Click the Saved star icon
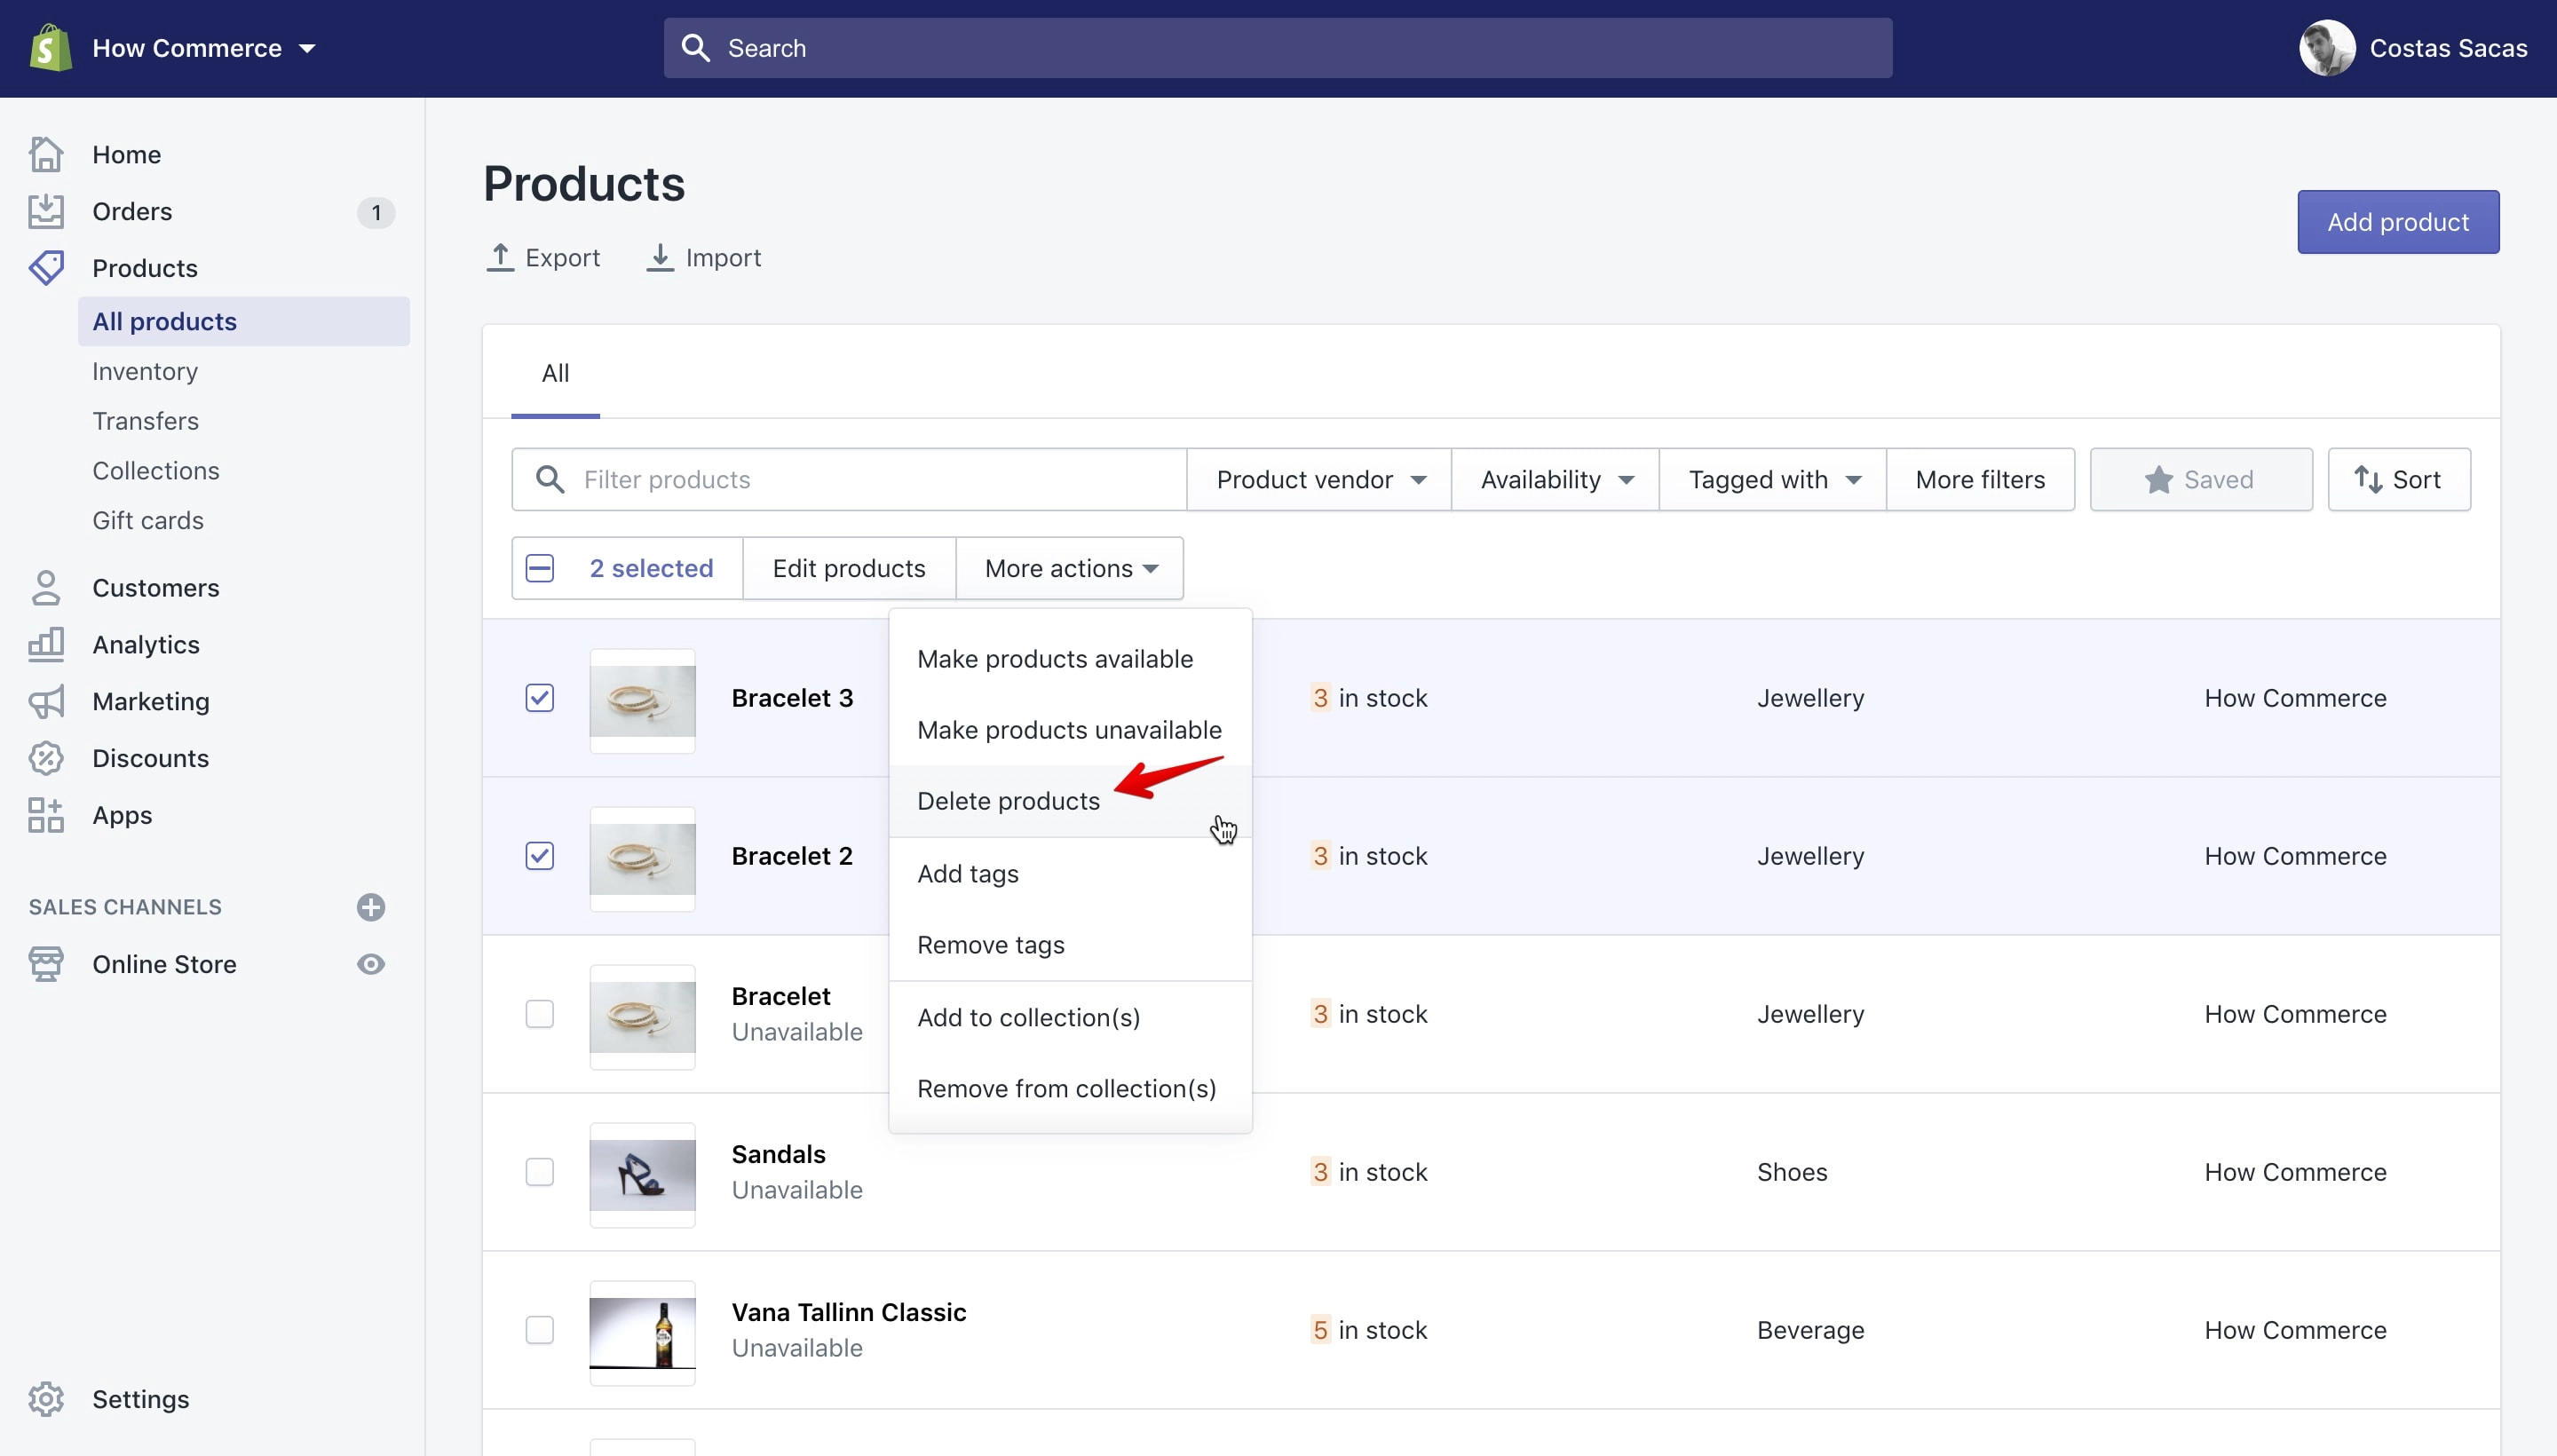Image resolution: width=2557 pixels, height=1456 pixels. tap(2159, 480)
